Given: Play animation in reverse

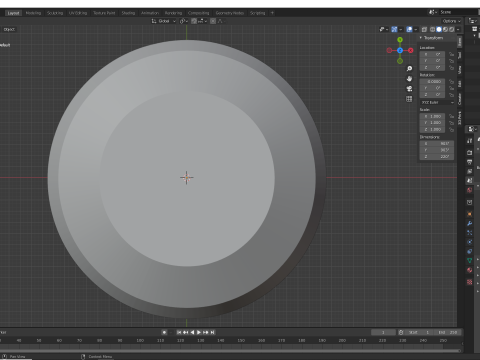Looking at the screenshot, I should 192,332.
